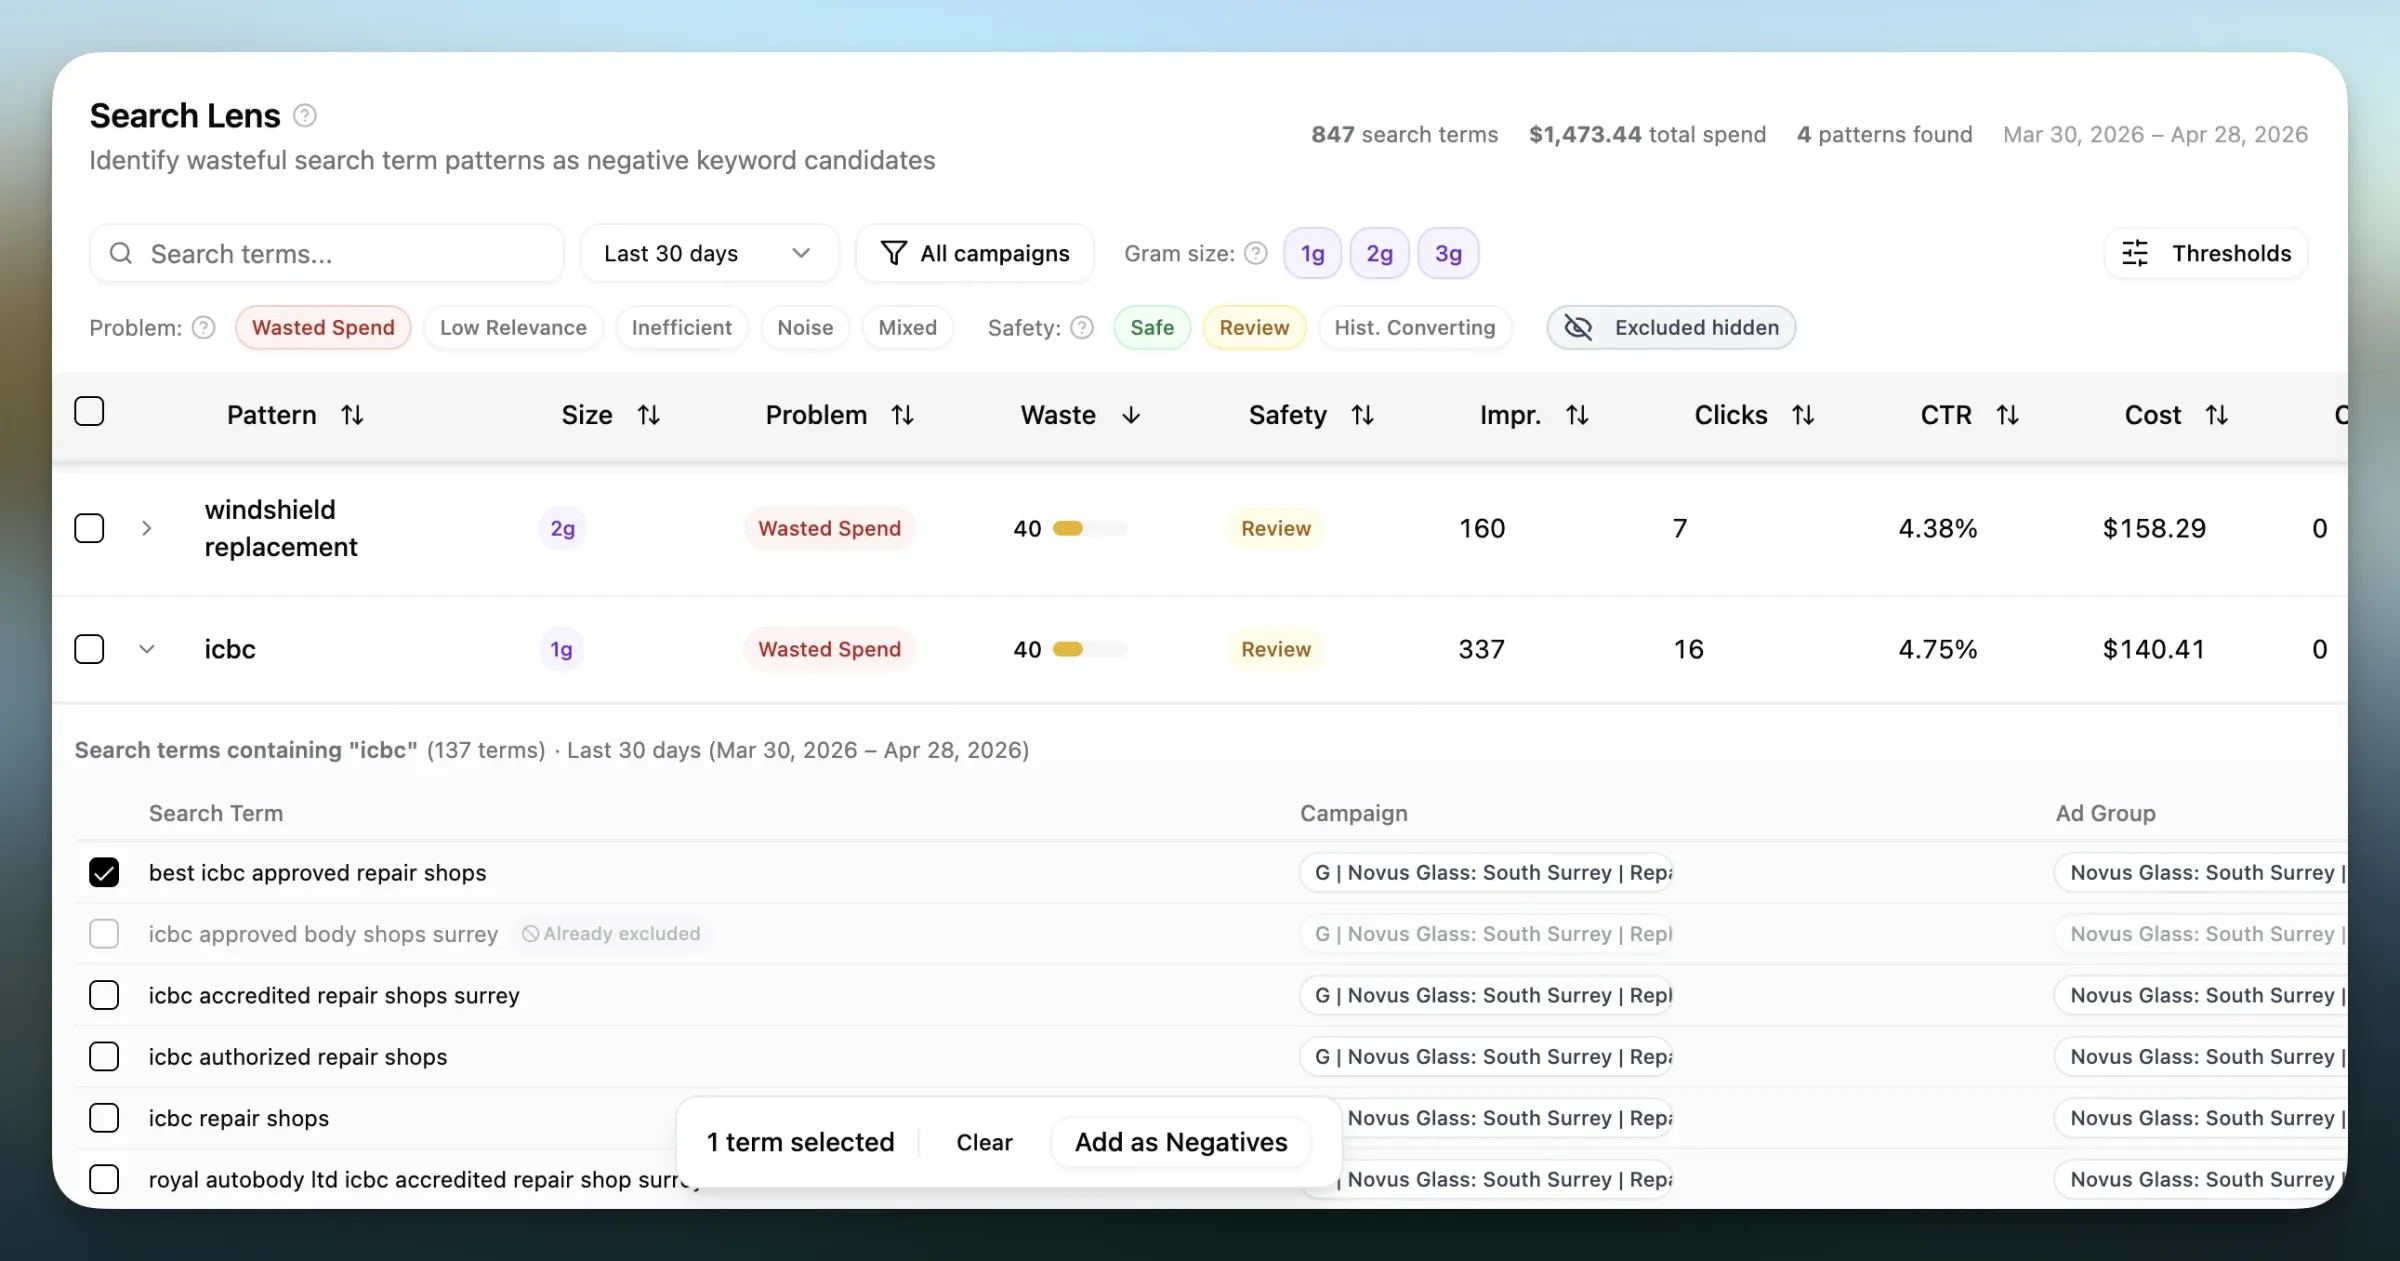Click the Search Term column header
2400x1261 pixels.
coord(216,813)
